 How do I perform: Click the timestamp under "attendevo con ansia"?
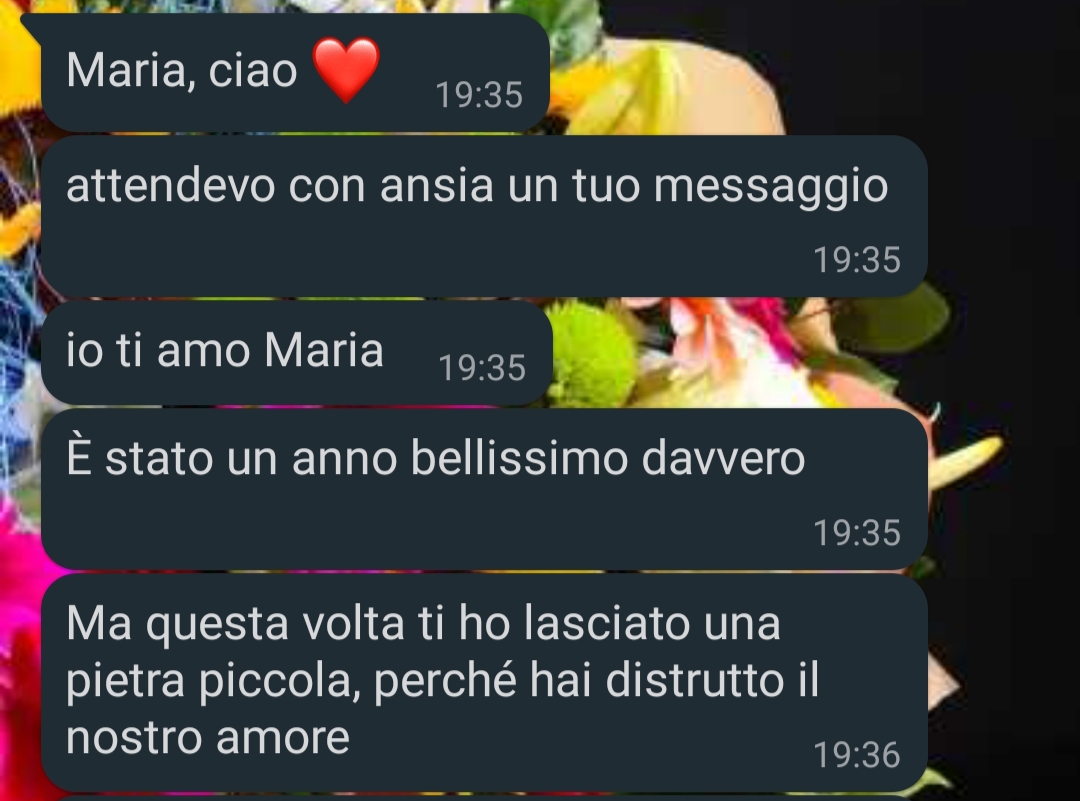tap(857, 260)
